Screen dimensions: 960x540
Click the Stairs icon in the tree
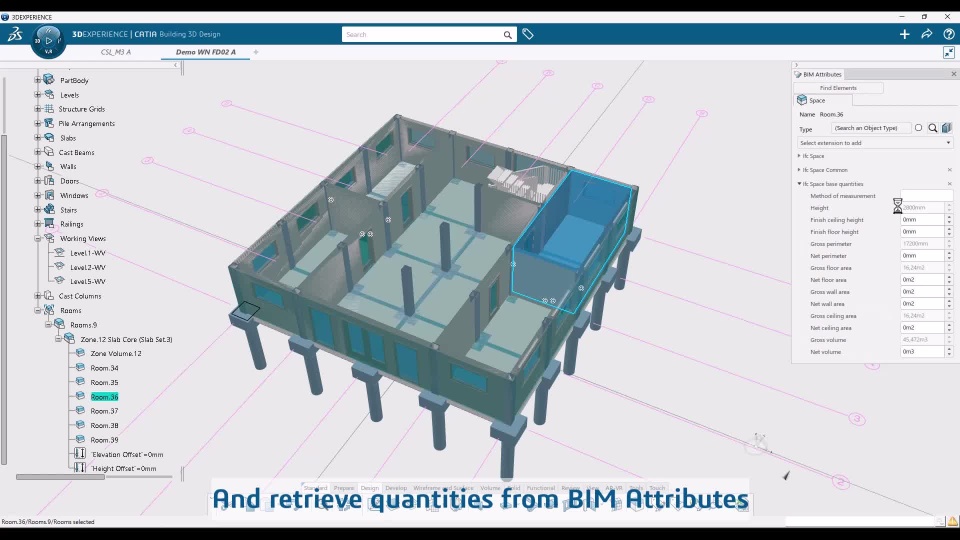pyautogui.click(x=49, y=209)
